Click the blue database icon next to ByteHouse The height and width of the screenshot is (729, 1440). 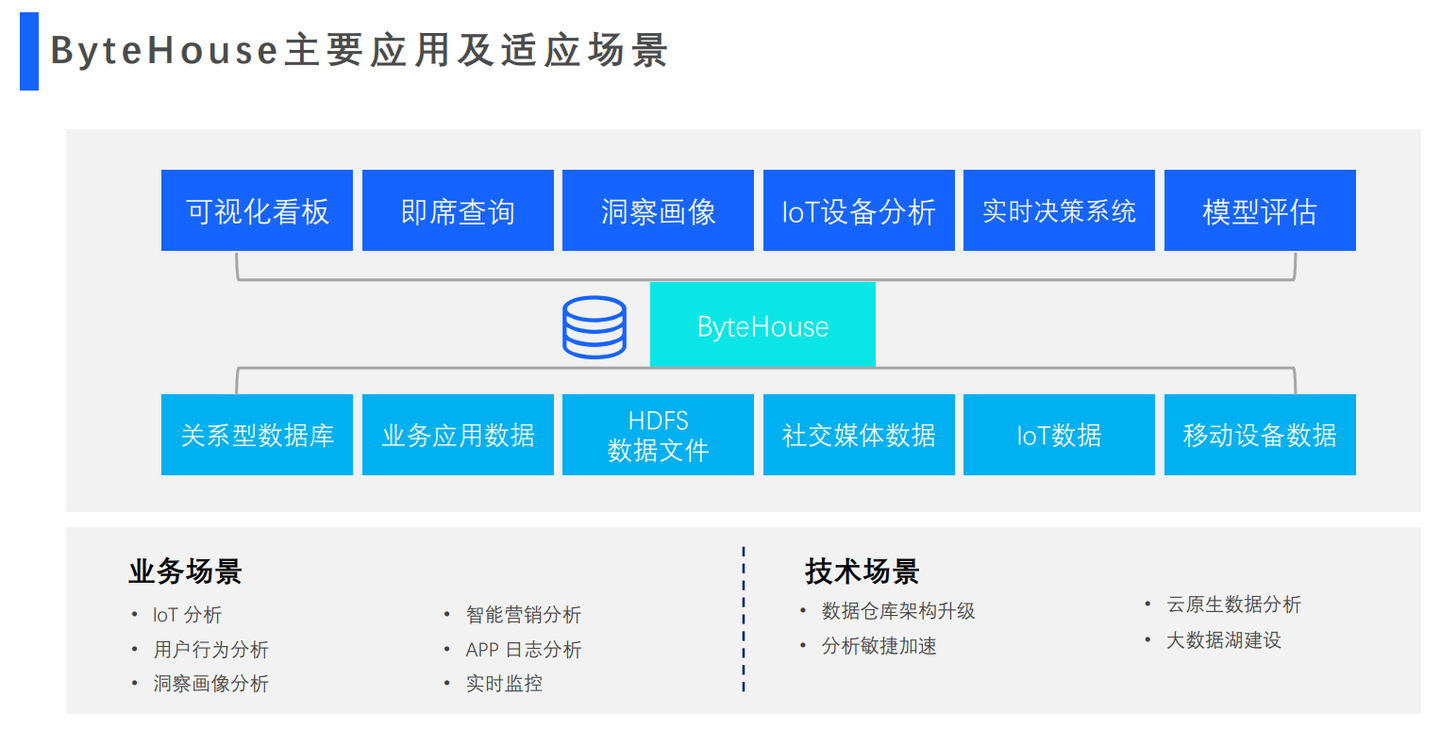[595, 325]
